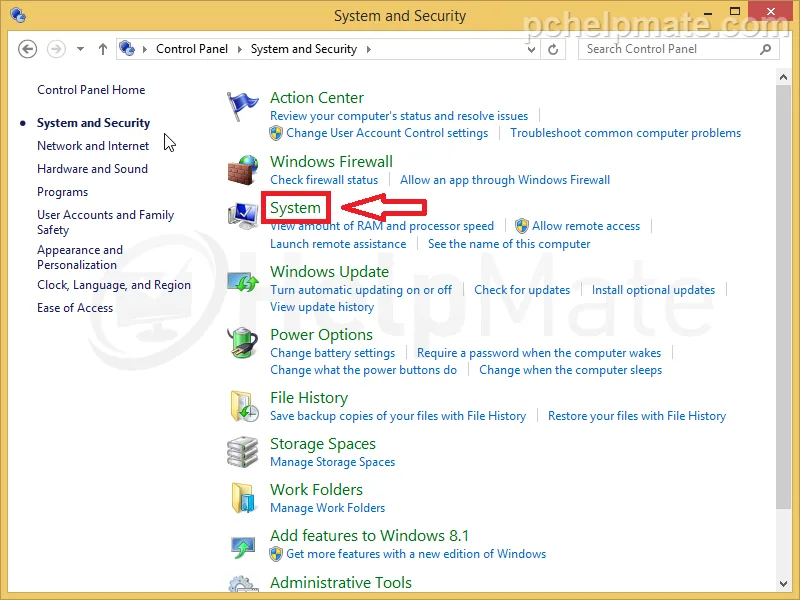Expand the address bar history dropdown
800x600 pixels.
click(531, 49)
